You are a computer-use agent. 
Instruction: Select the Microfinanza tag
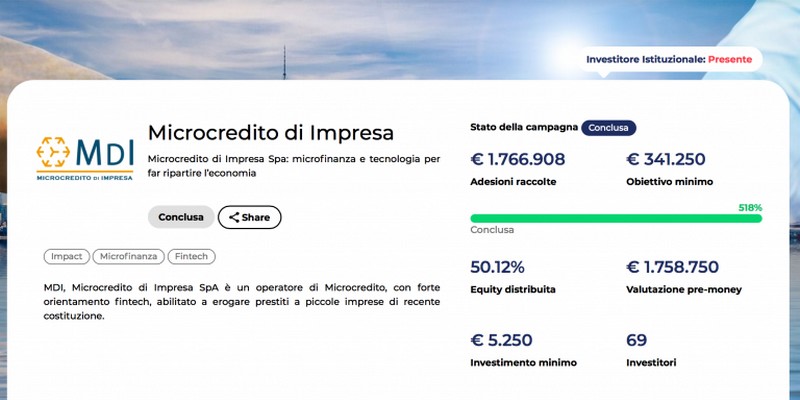(x=129, y=256)
